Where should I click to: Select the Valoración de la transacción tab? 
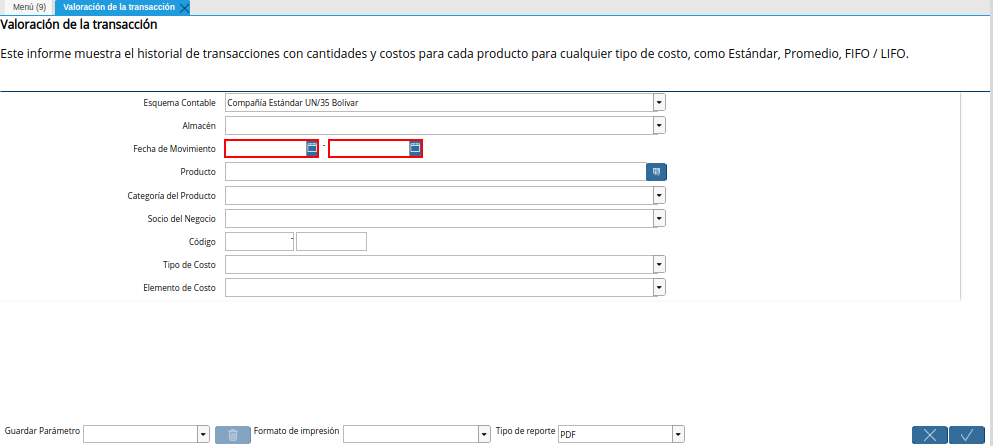point(118,7)
